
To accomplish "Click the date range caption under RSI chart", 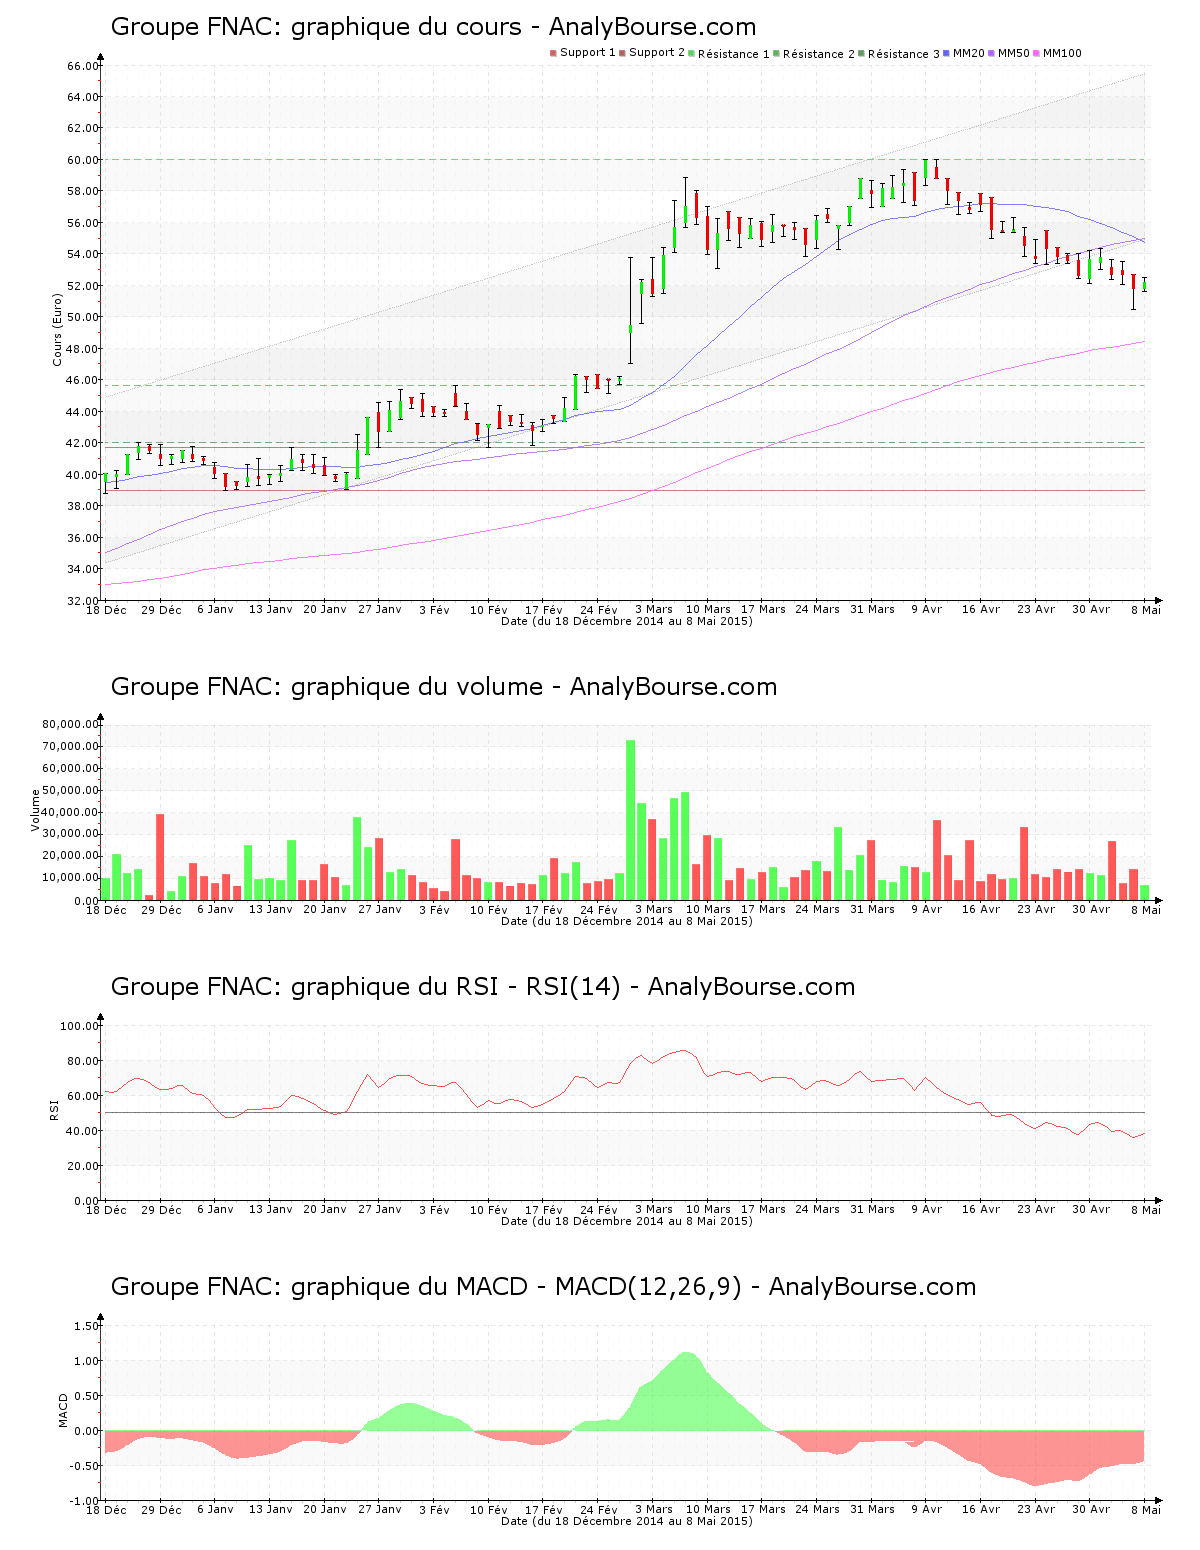I will tap(627, 1221).
